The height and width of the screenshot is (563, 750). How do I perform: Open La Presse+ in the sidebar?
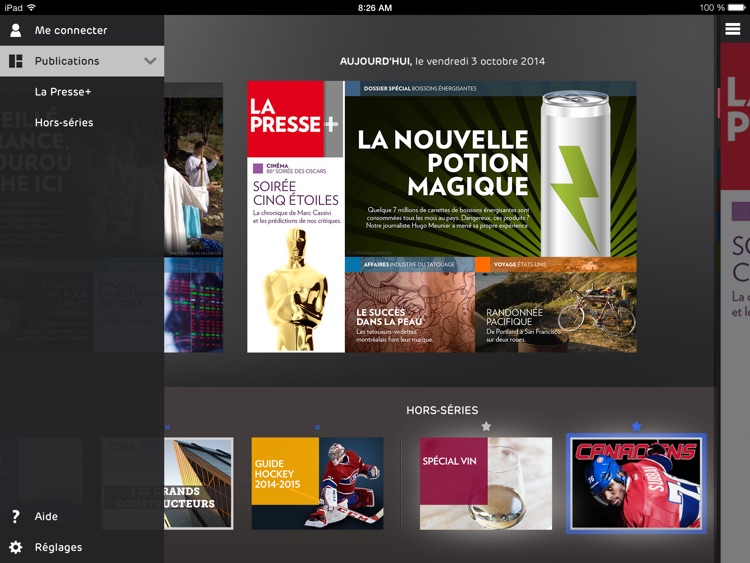[63, 91]
